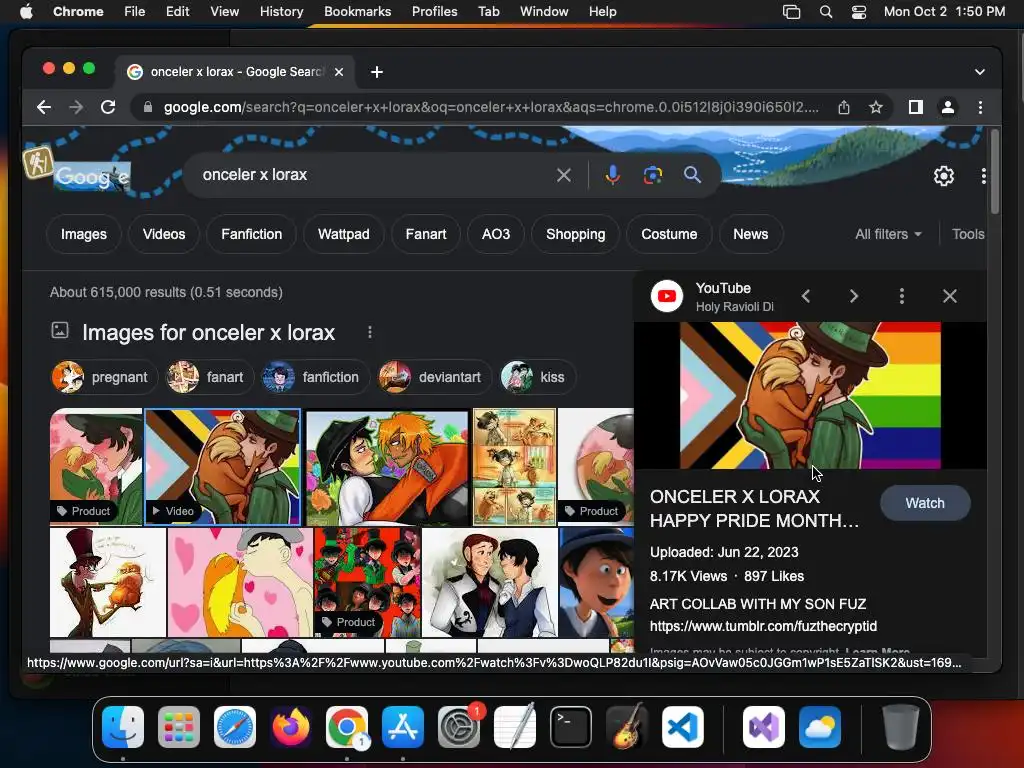The height and width of the screenshot is (768, 1024).
Task: Filter results by Images
Action: tap(84, 234)
